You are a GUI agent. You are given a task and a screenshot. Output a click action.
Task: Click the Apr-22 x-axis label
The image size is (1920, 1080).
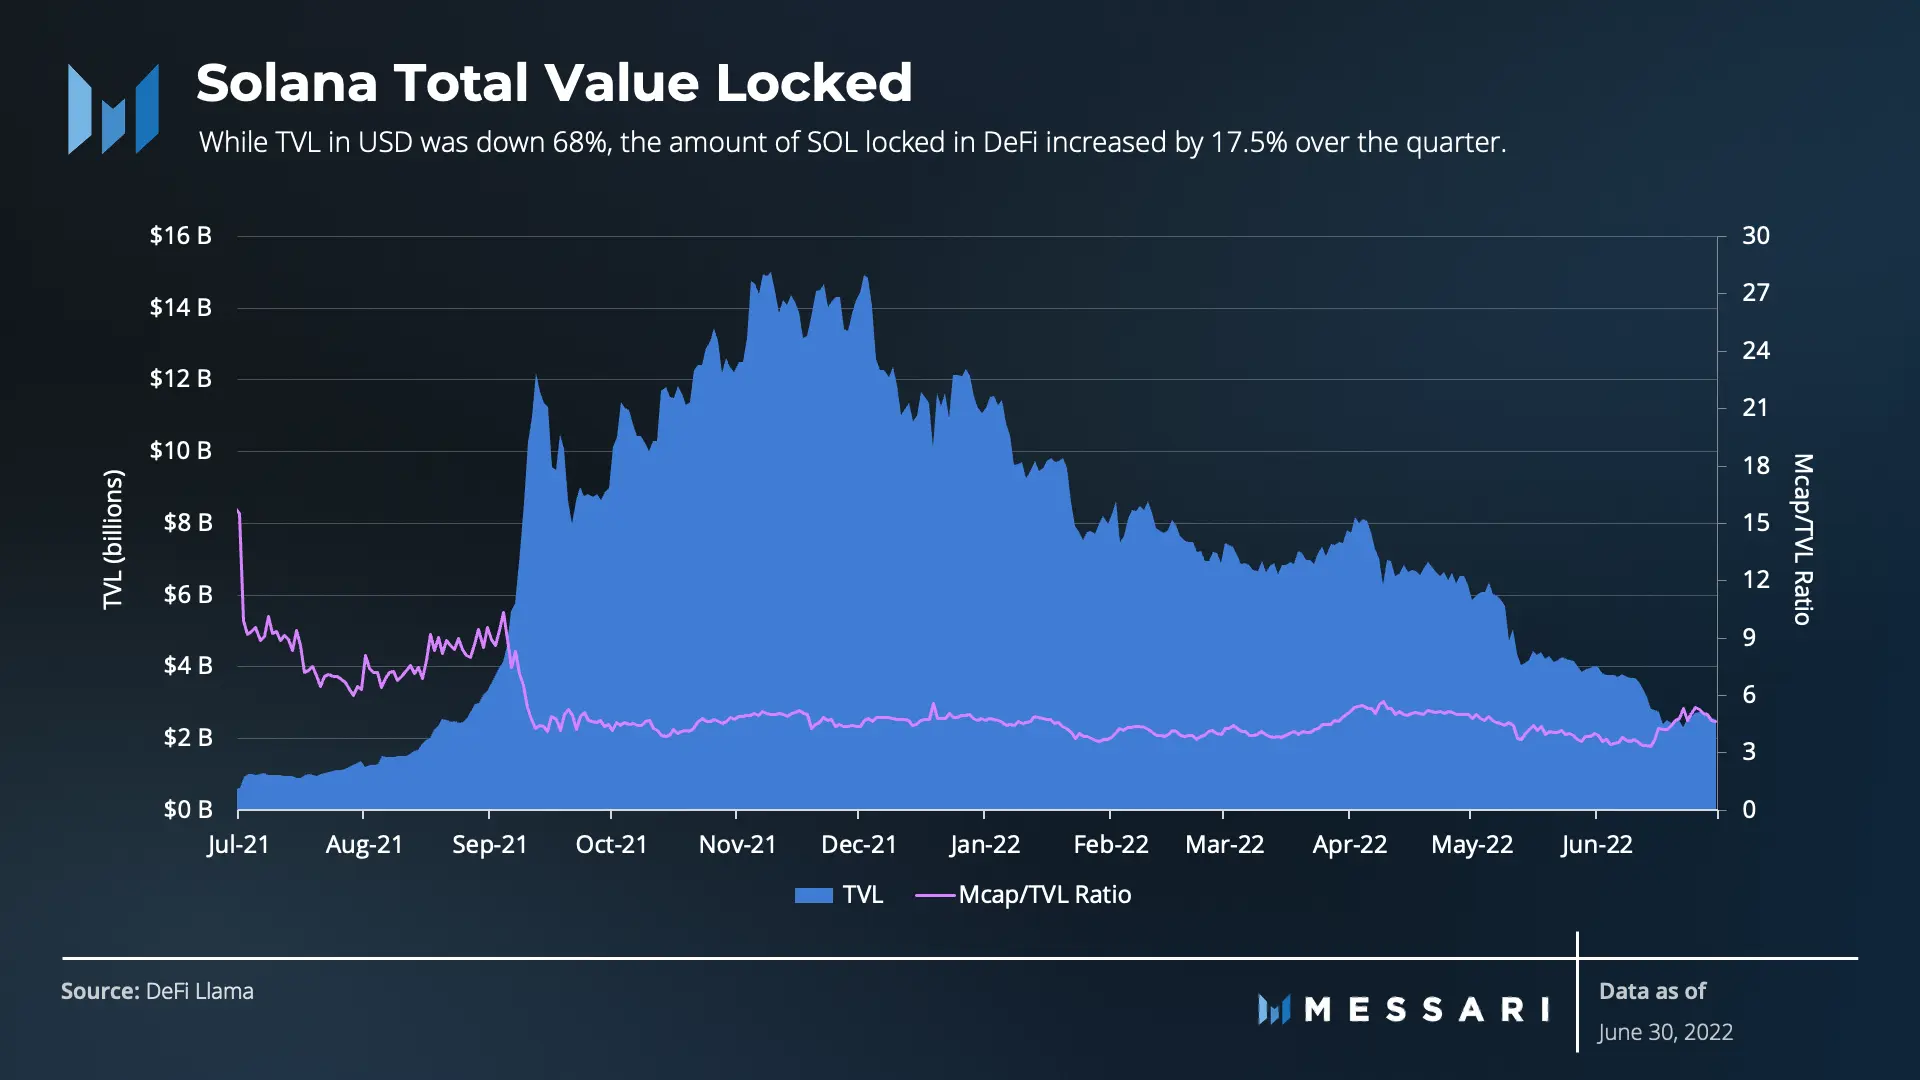click(x=1350, y=845)
